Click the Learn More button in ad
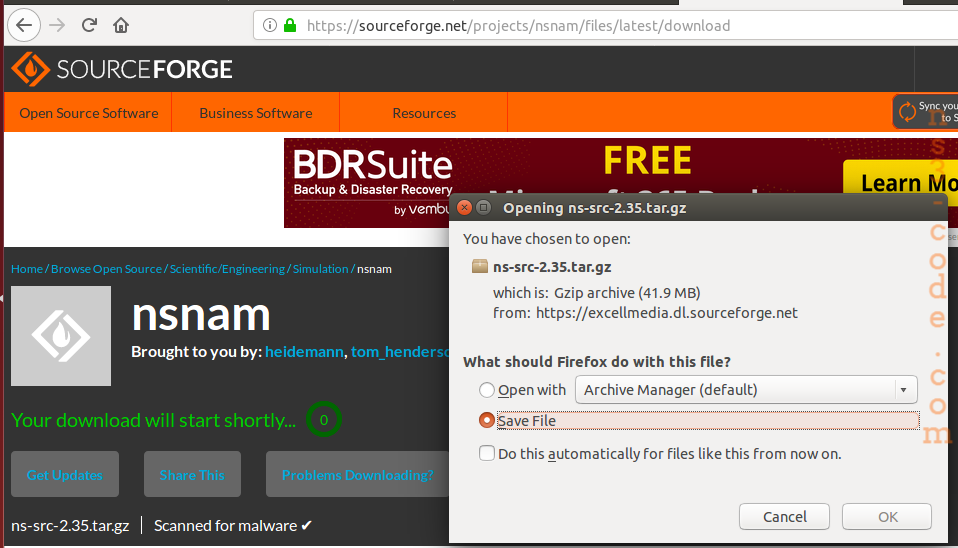The height and width of the screenshot is (548, 958). click(x=901, y=183)
